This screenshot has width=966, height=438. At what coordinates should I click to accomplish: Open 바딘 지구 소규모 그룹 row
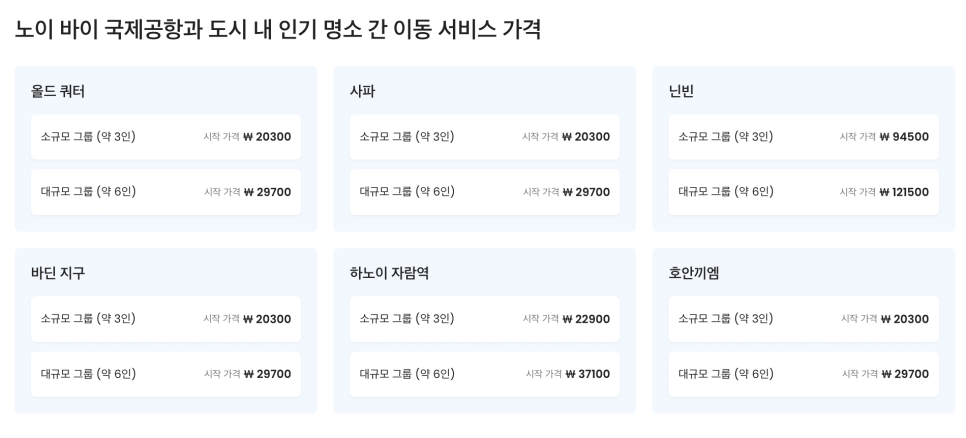tap(166, 318)
